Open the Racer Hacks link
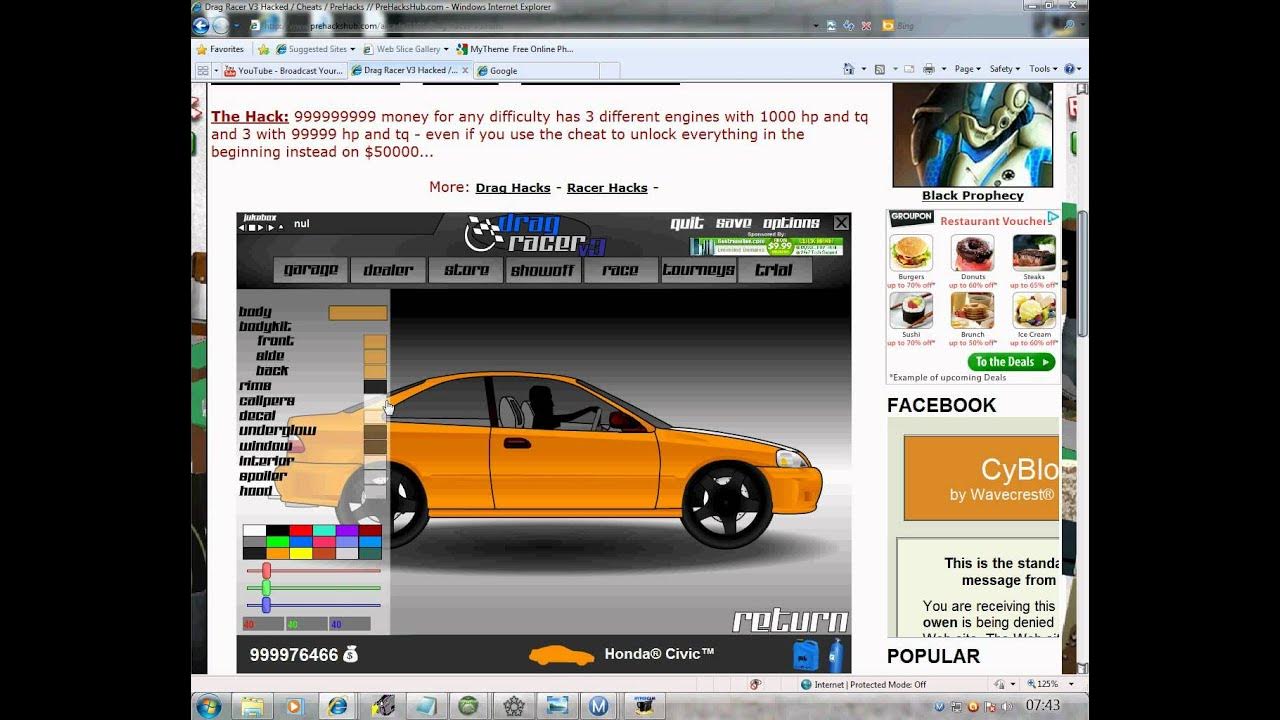The image size is (1280, 720). 607,188
